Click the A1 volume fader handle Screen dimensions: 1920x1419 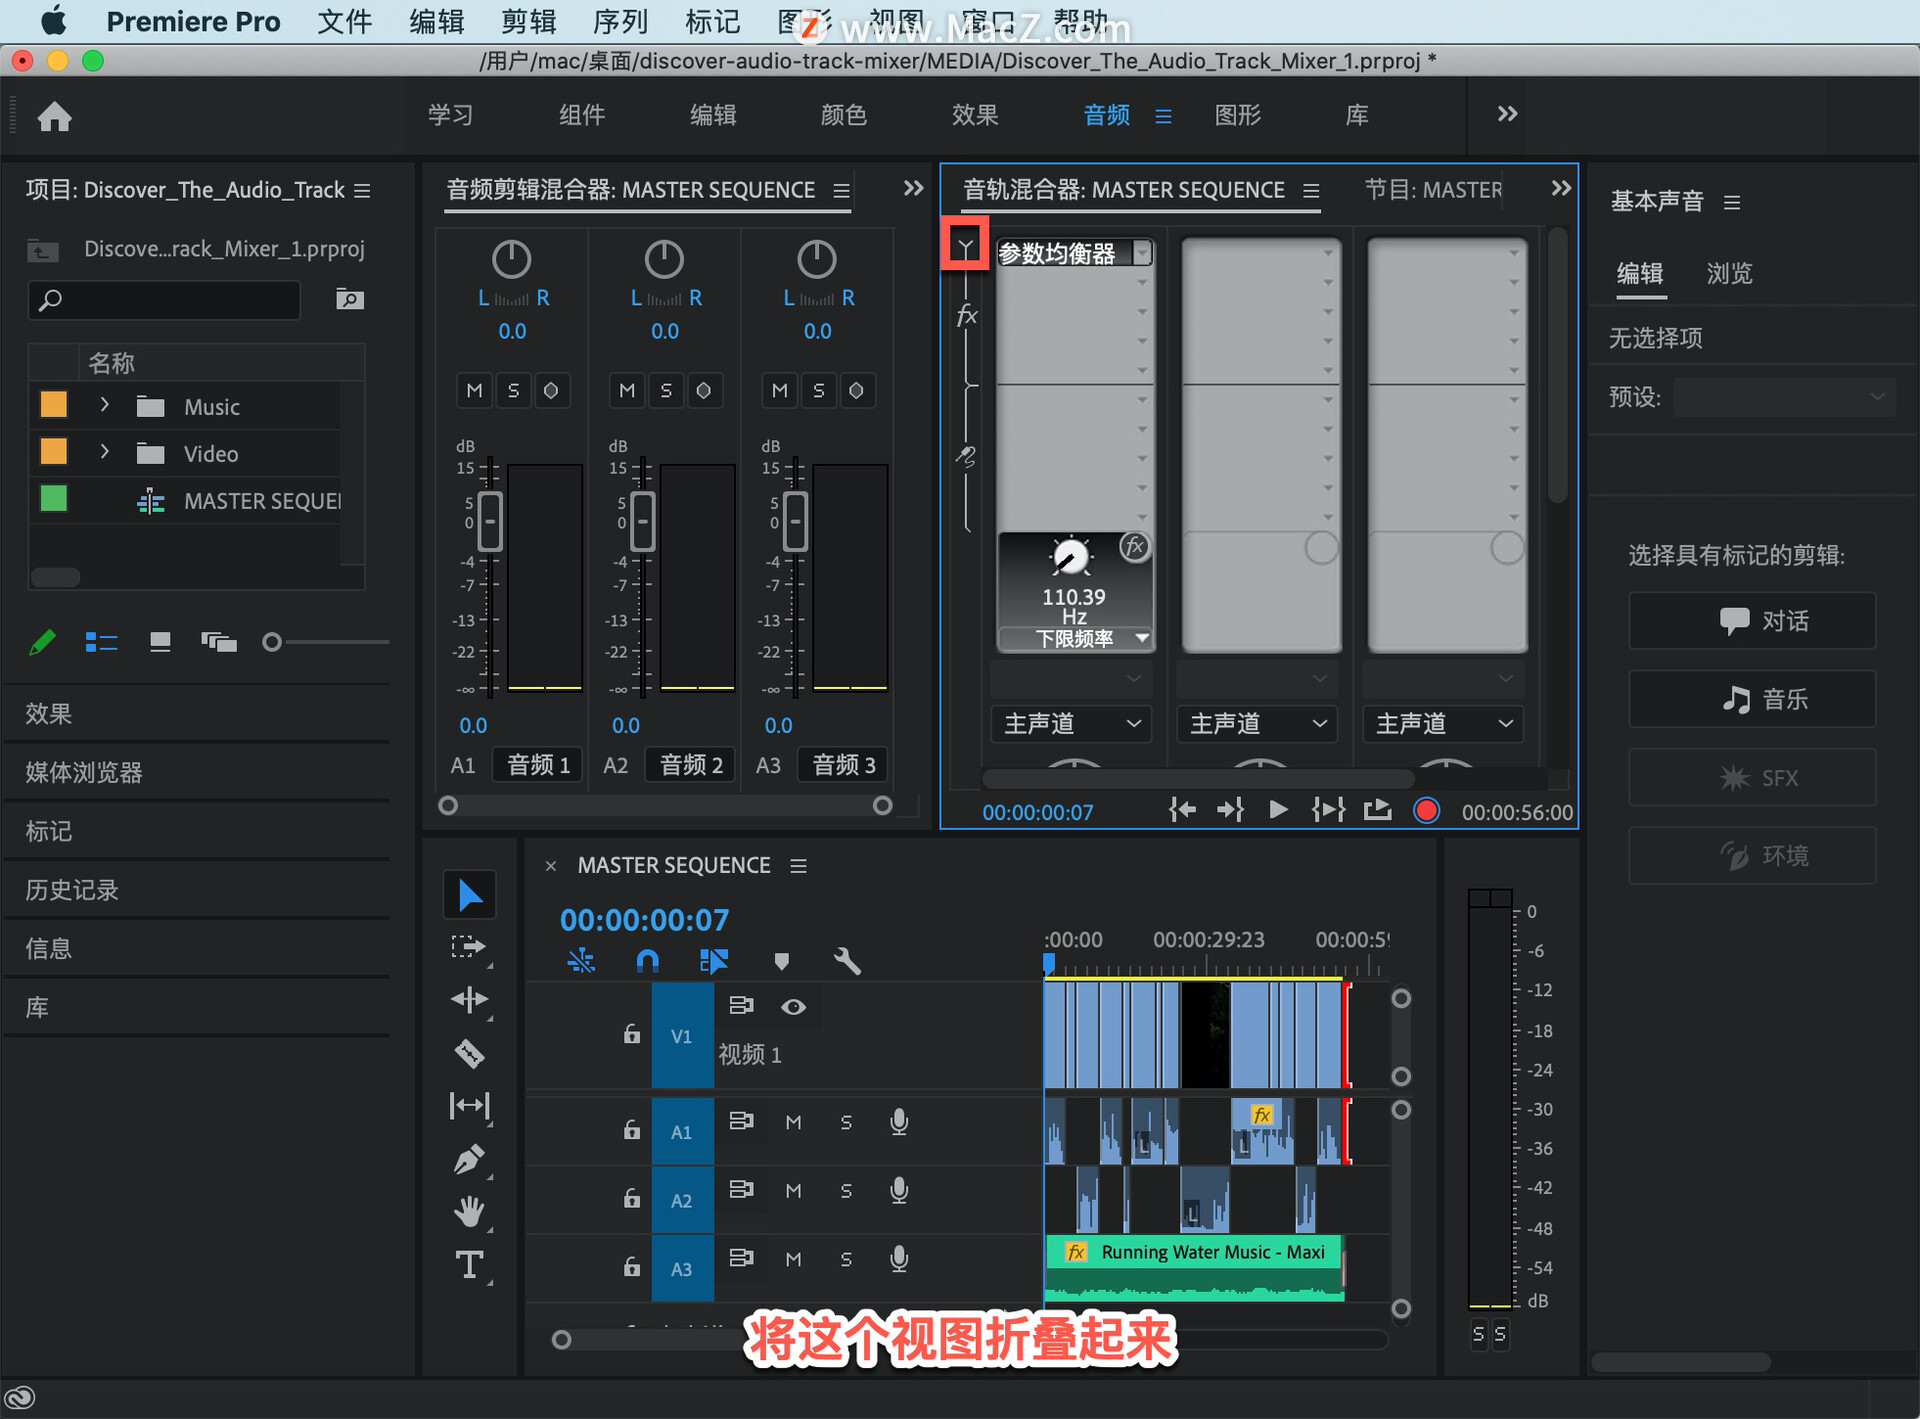pyautogui.click(x=490, y=521)
